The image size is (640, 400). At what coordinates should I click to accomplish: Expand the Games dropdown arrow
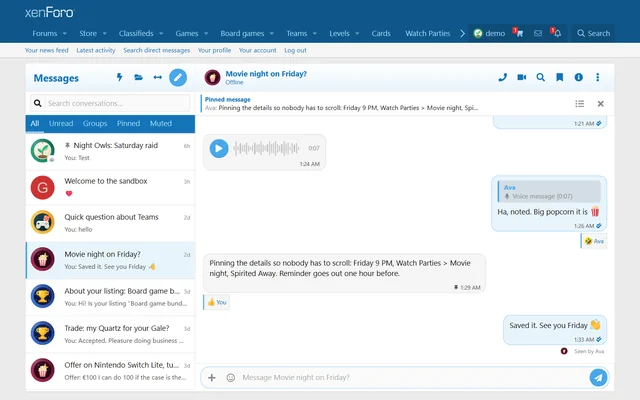click(x=206, y=33)
